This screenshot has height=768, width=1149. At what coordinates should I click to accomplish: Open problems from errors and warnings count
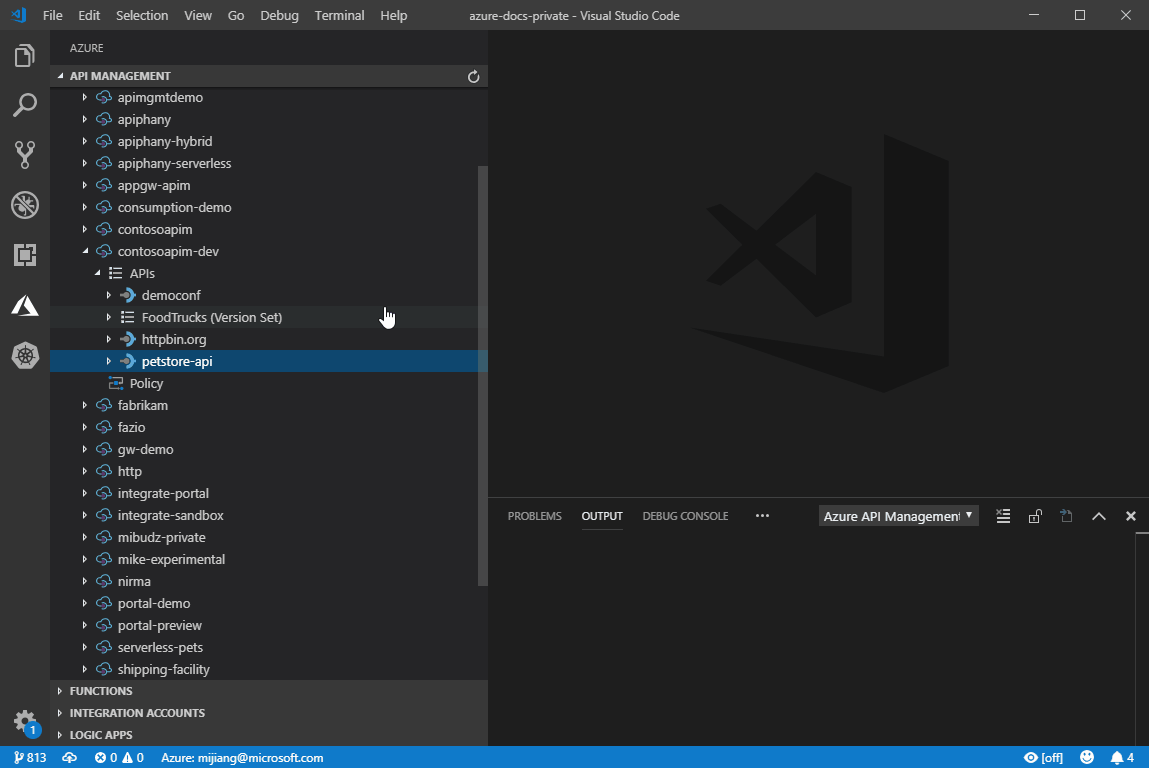119,758
